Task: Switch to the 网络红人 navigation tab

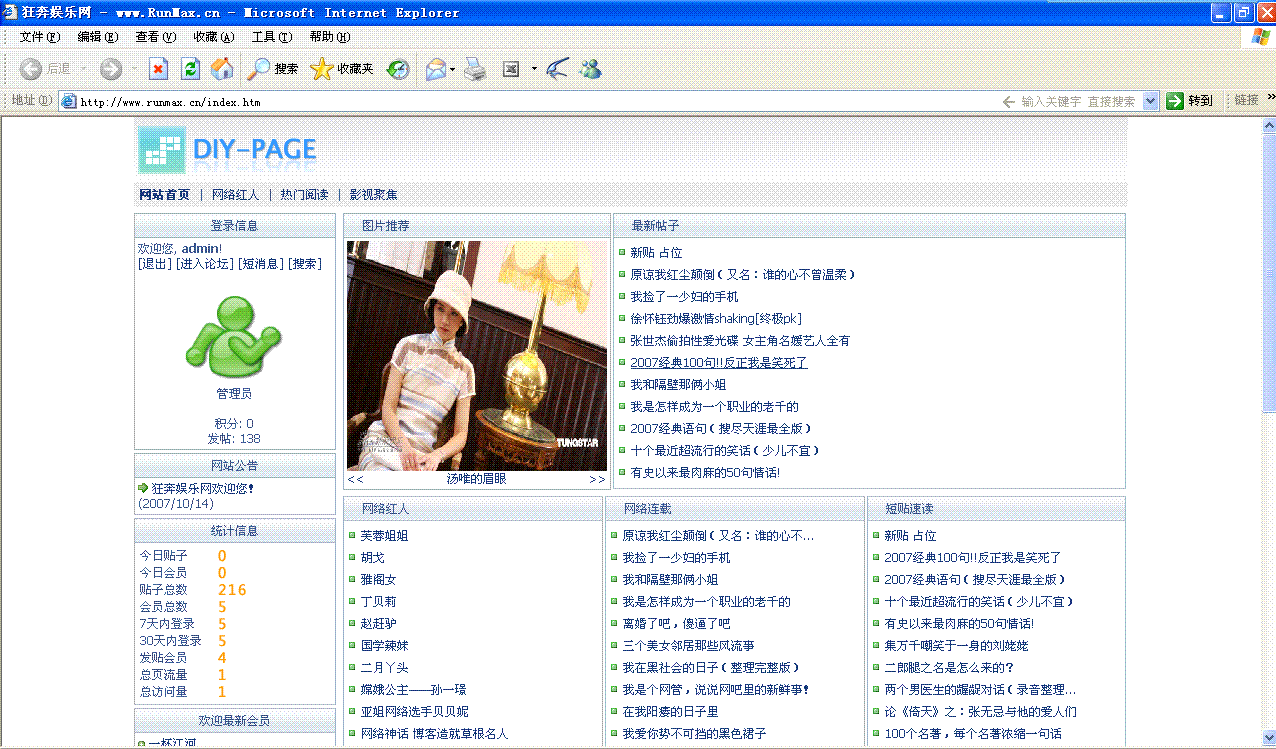Action: (x=235, y=195)
